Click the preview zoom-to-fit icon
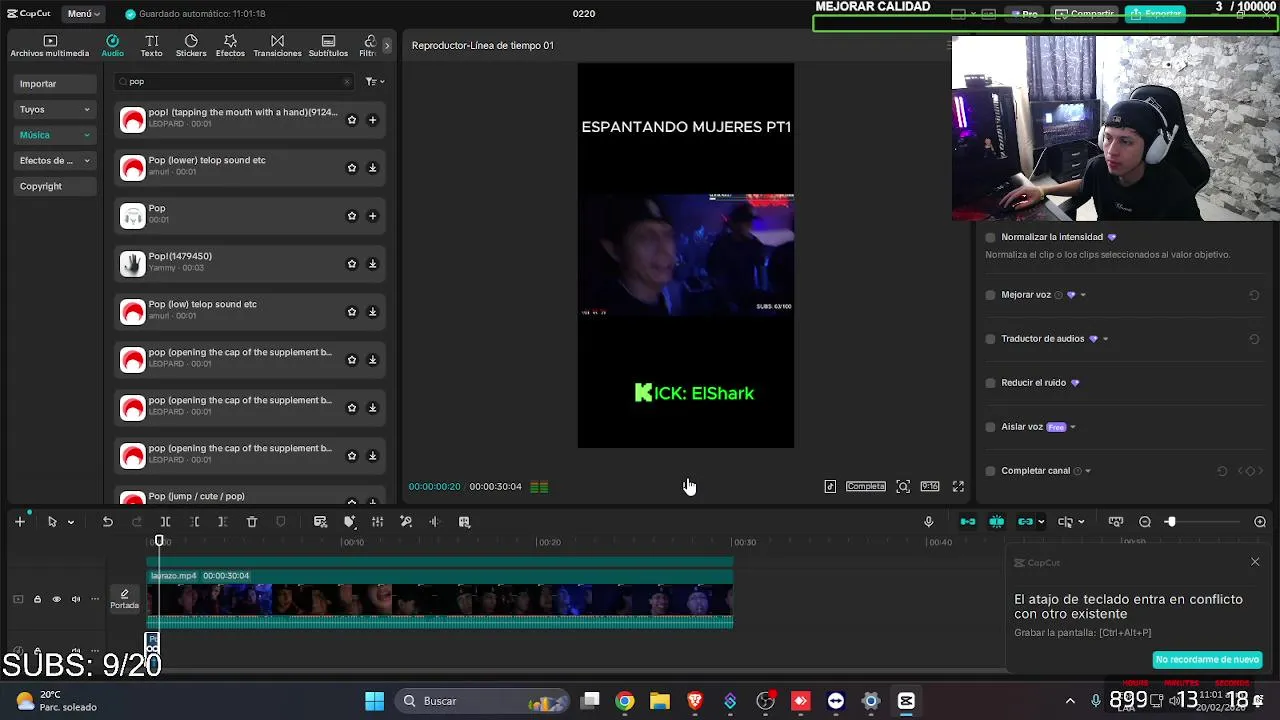The height and width of the screenshot is (720, 1280). (x=903, y=486)
